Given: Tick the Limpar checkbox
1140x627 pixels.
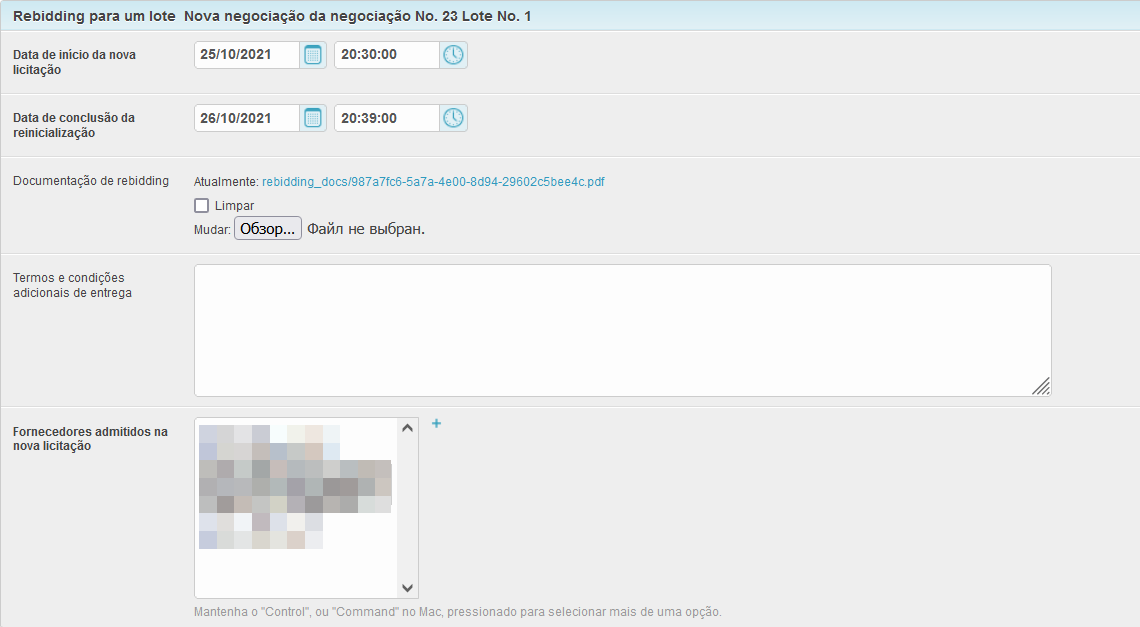Looking at the screenshot, I should coord(202,206).
